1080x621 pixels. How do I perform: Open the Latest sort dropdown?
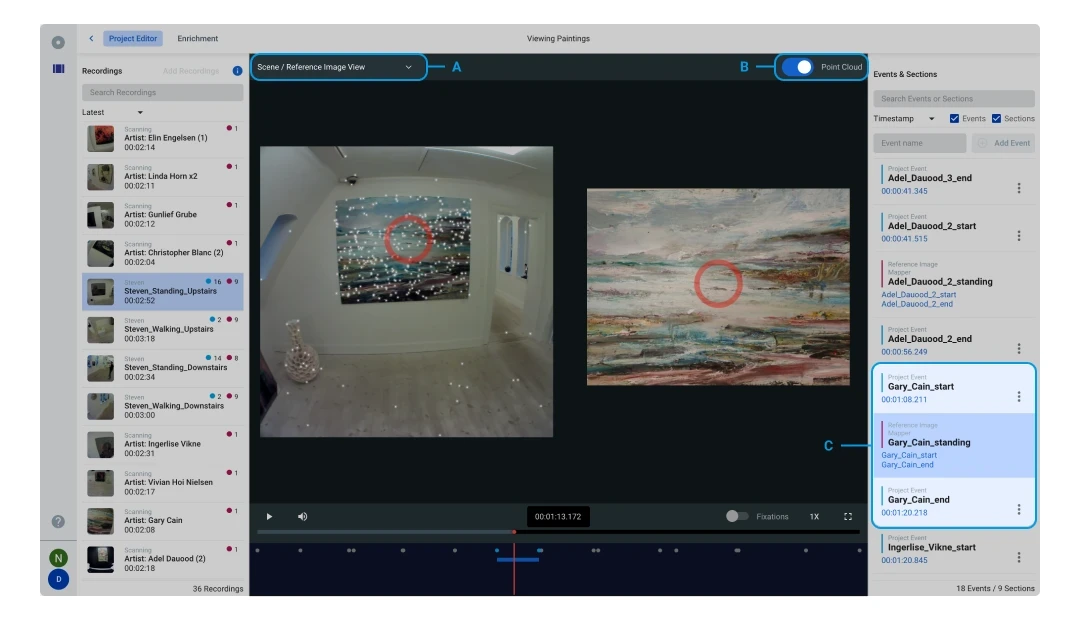click(x=112, y=112)
